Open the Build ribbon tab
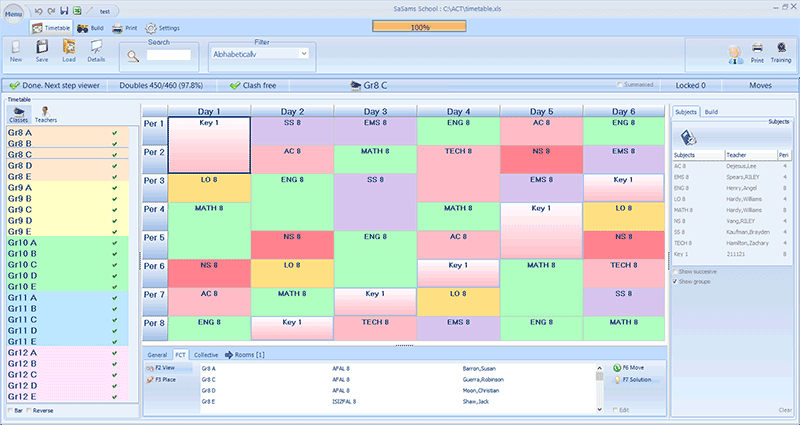This screenshot has width=800, height=425. 90,28
